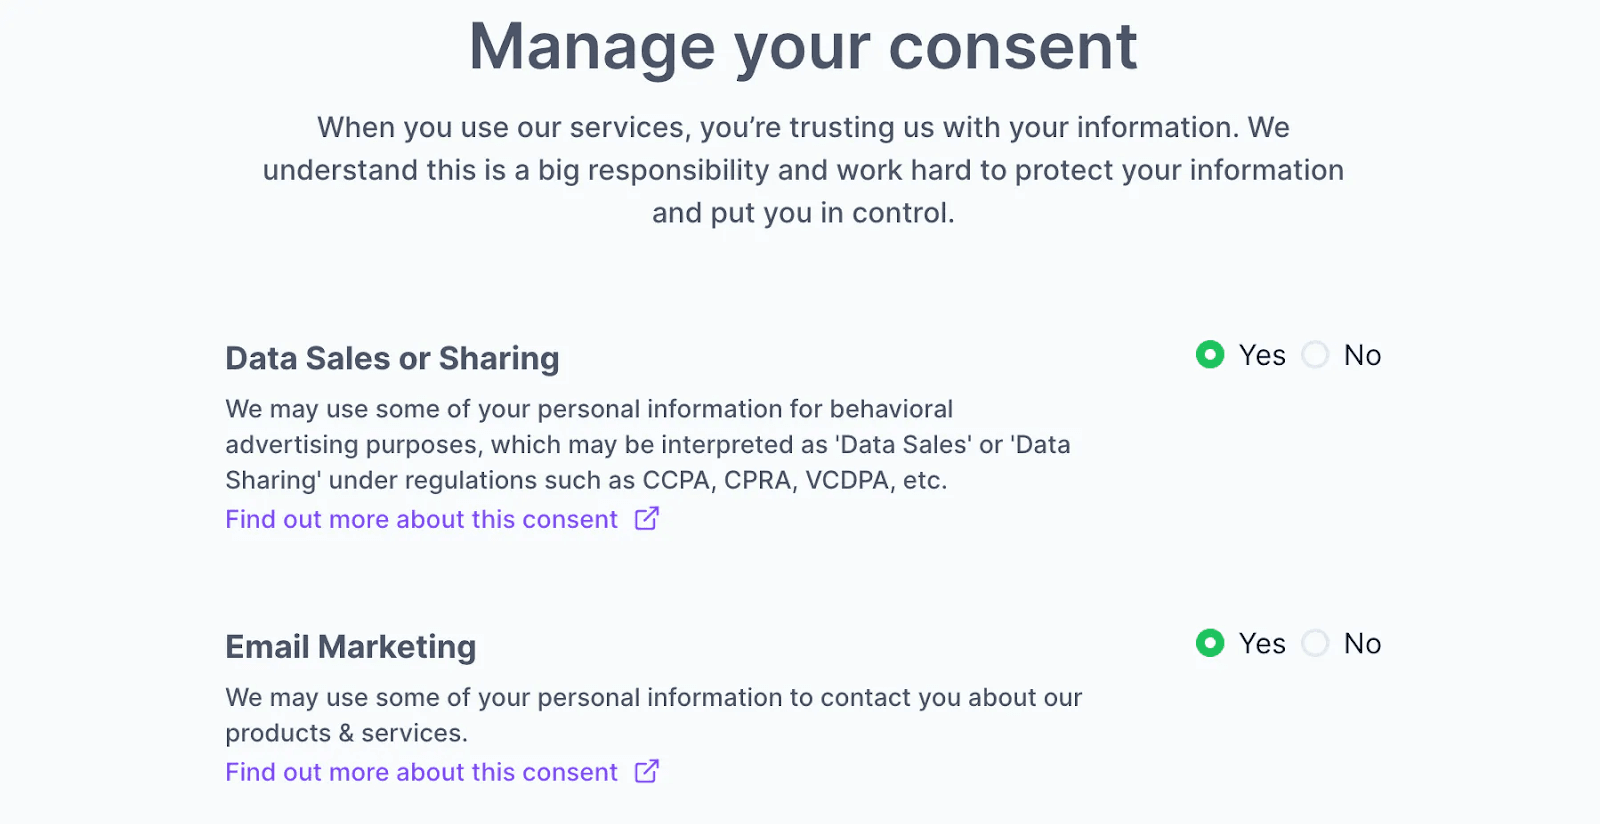Select No radio for Data Sales or Sharing
This screenshot has height=824, width=1600.
1315,355
